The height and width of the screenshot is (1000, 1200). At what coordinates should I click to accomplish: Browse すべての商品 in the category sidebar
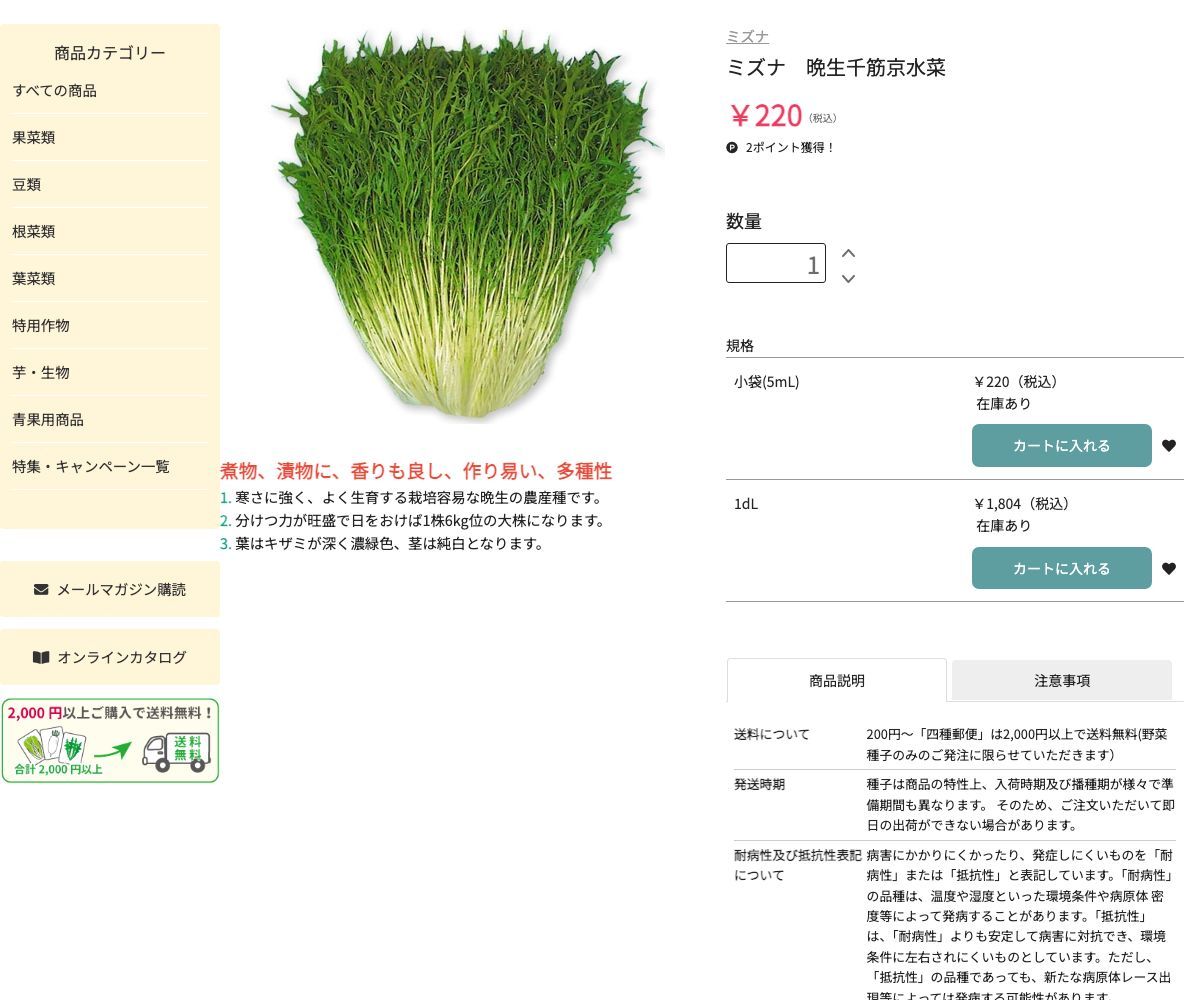[55, 90]
